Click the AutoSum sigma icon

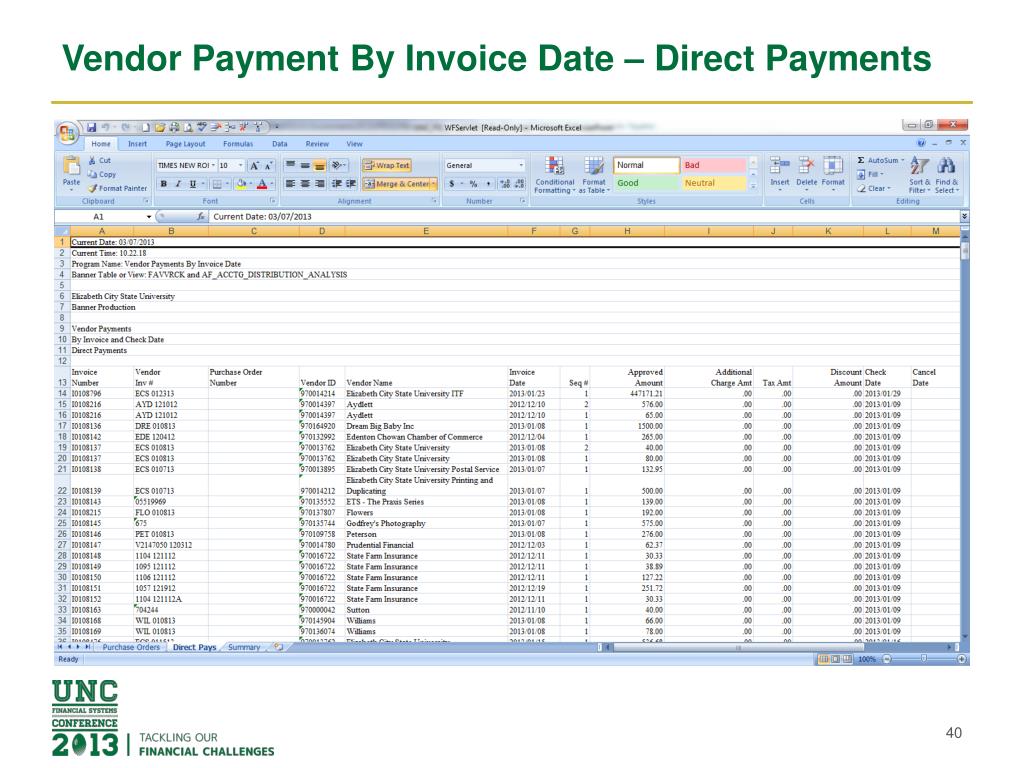[x=861, y=161]
